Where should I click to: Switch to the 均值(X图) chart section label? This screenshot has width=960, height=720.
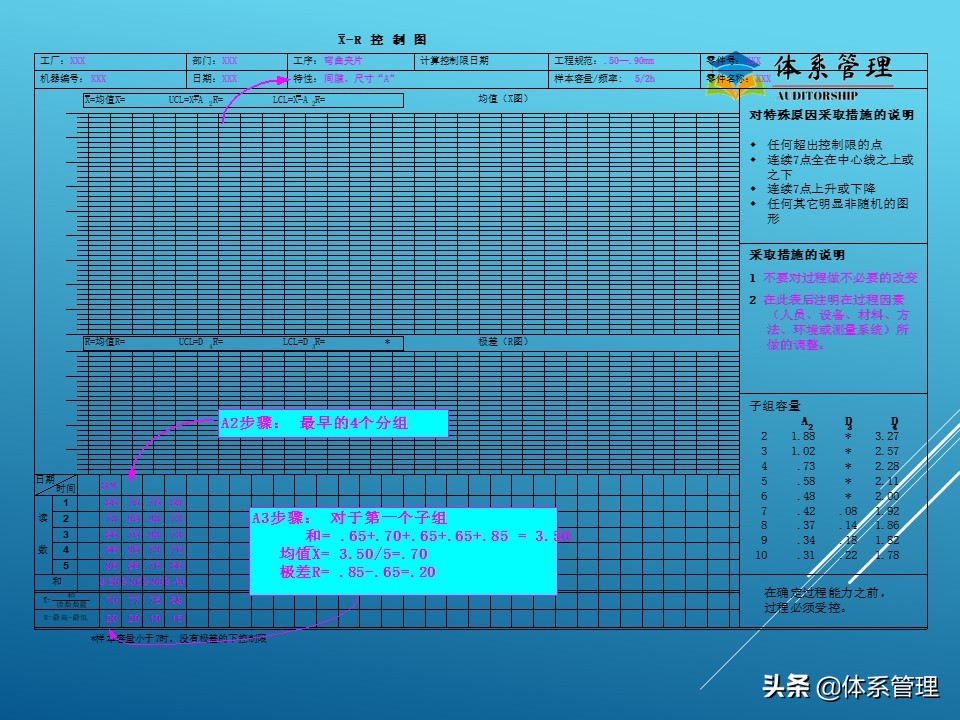[x=503, y=100]
